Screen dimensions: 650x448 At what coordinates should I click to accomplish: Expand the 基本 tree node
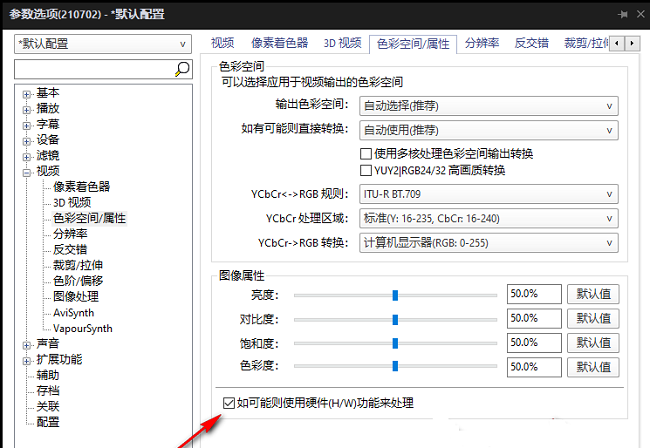point(27,94)
